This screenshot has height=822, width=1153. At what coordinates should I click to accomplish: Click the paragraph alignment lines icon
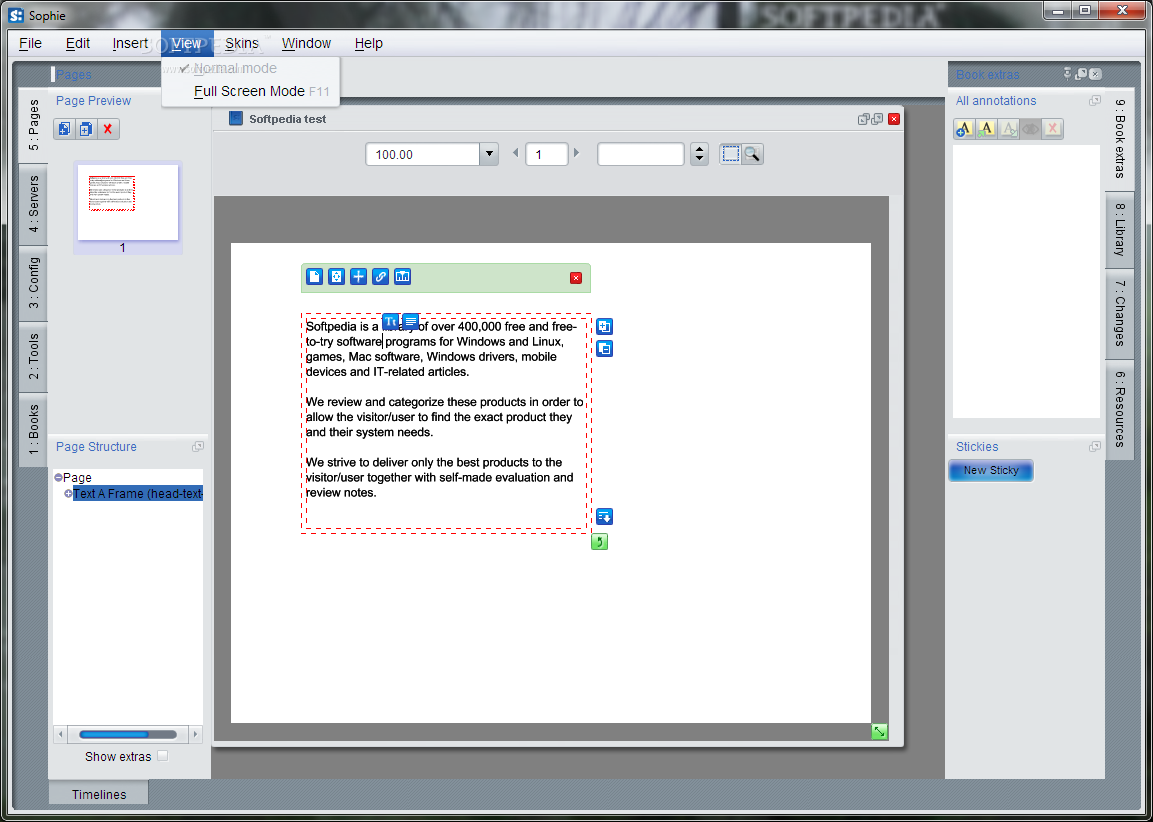click(410, 321)
